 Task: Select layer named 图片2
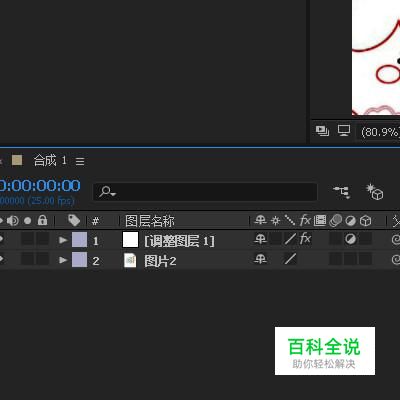[160, 261]
